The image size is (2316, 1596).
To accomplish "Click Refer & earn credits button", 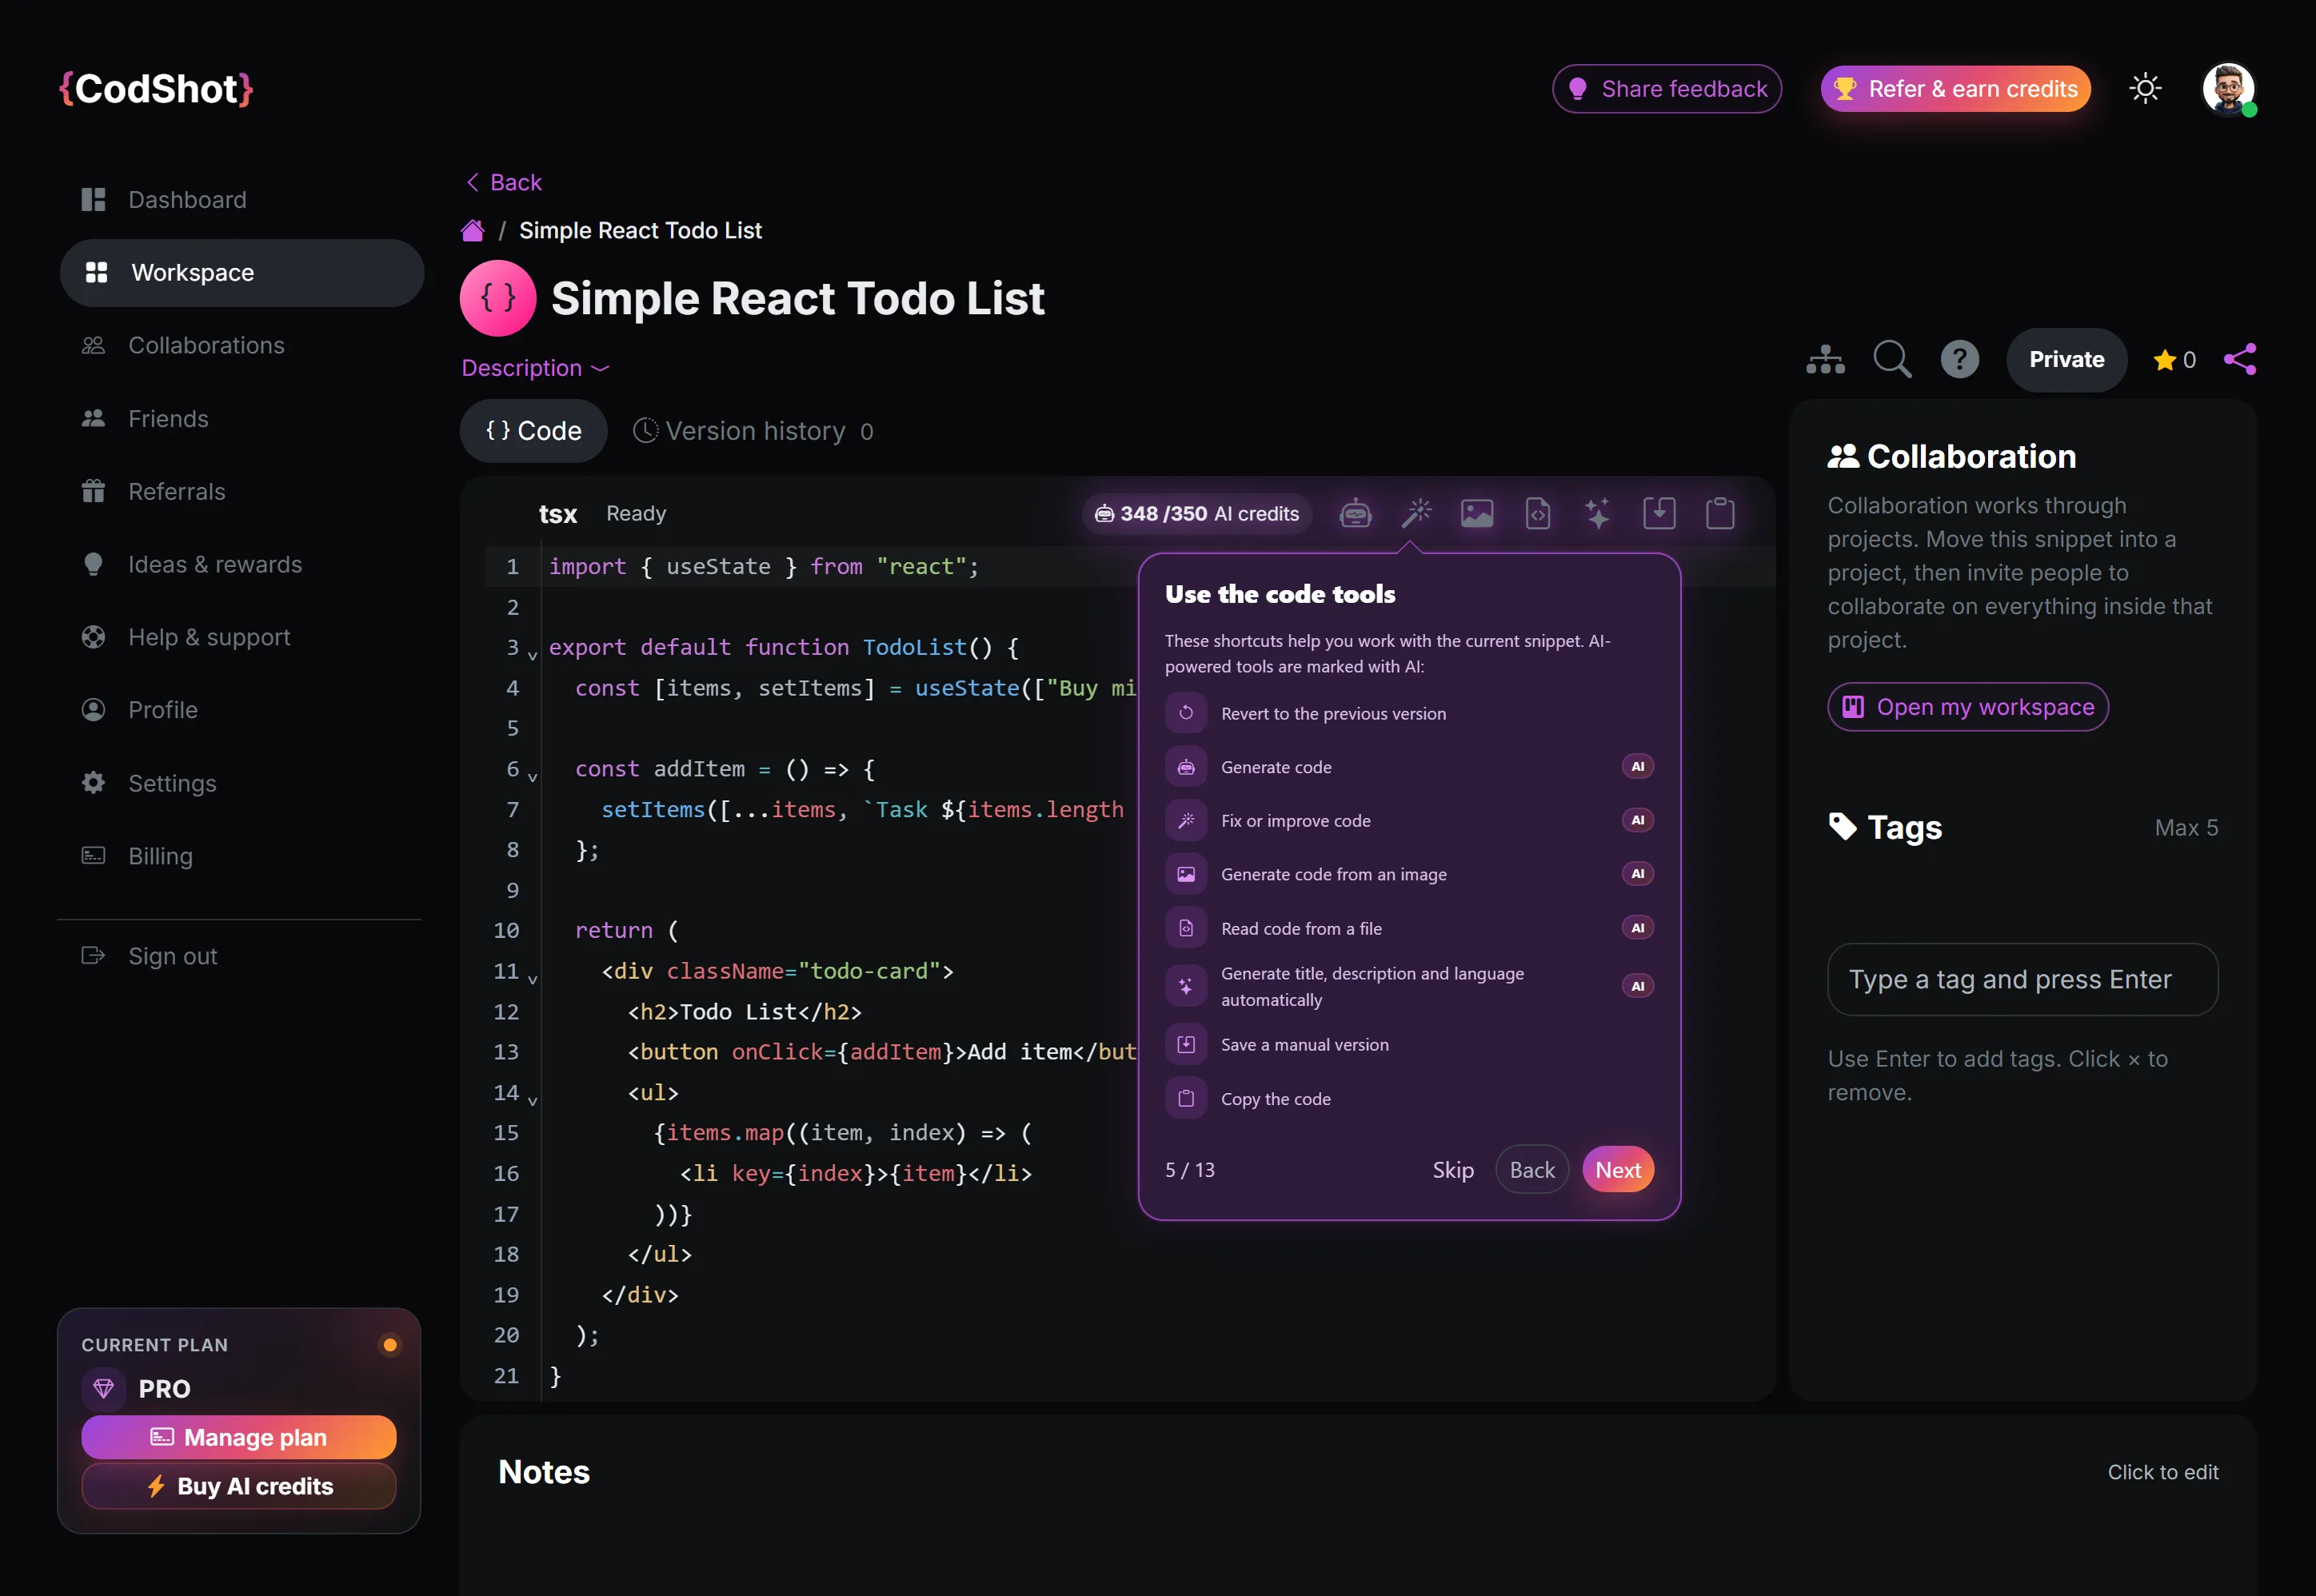I will tap(1956, 89).
